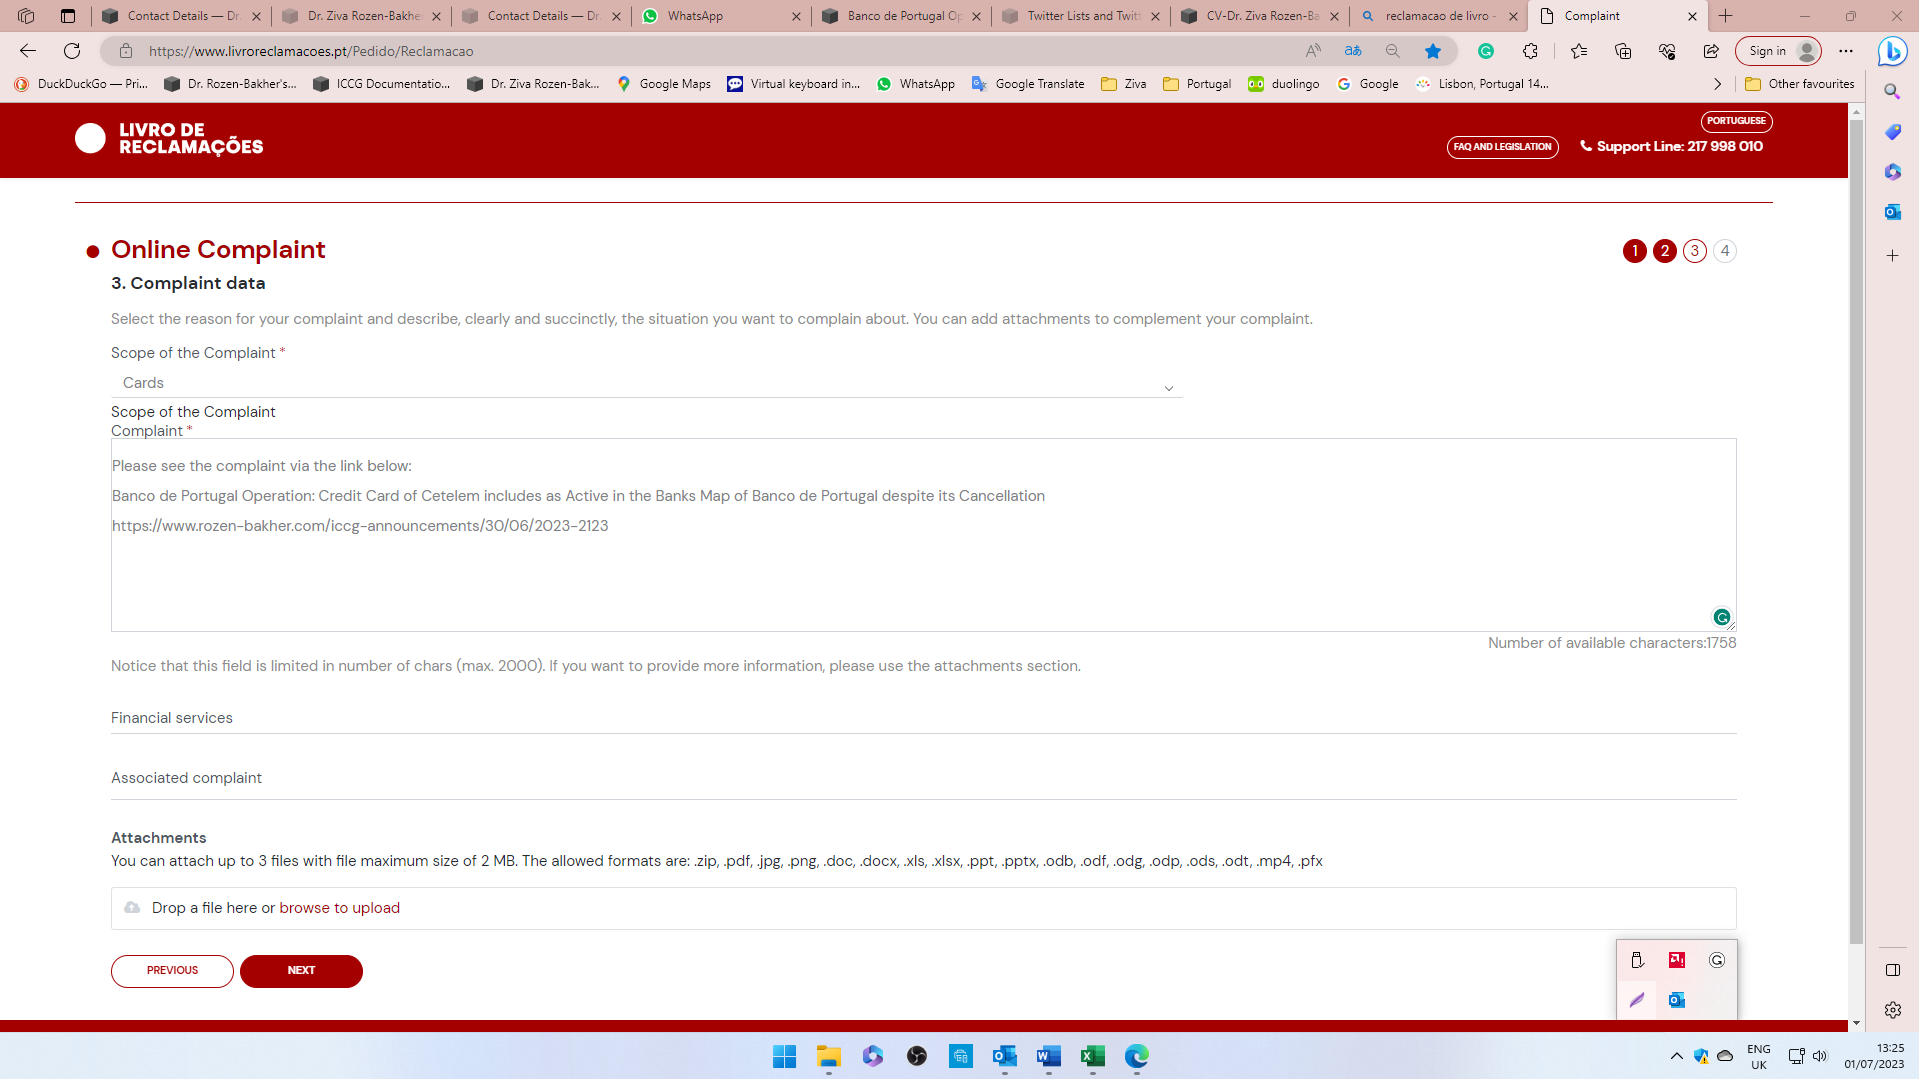Expand the Cards scope dropdown

tap(1167, 387)
